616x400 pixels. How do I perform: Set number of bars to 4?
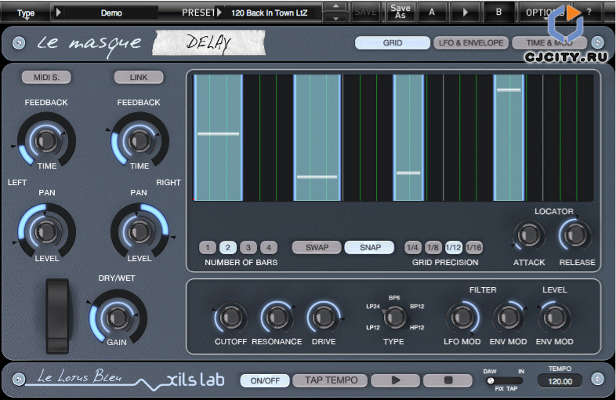click(x=269, y=248)
